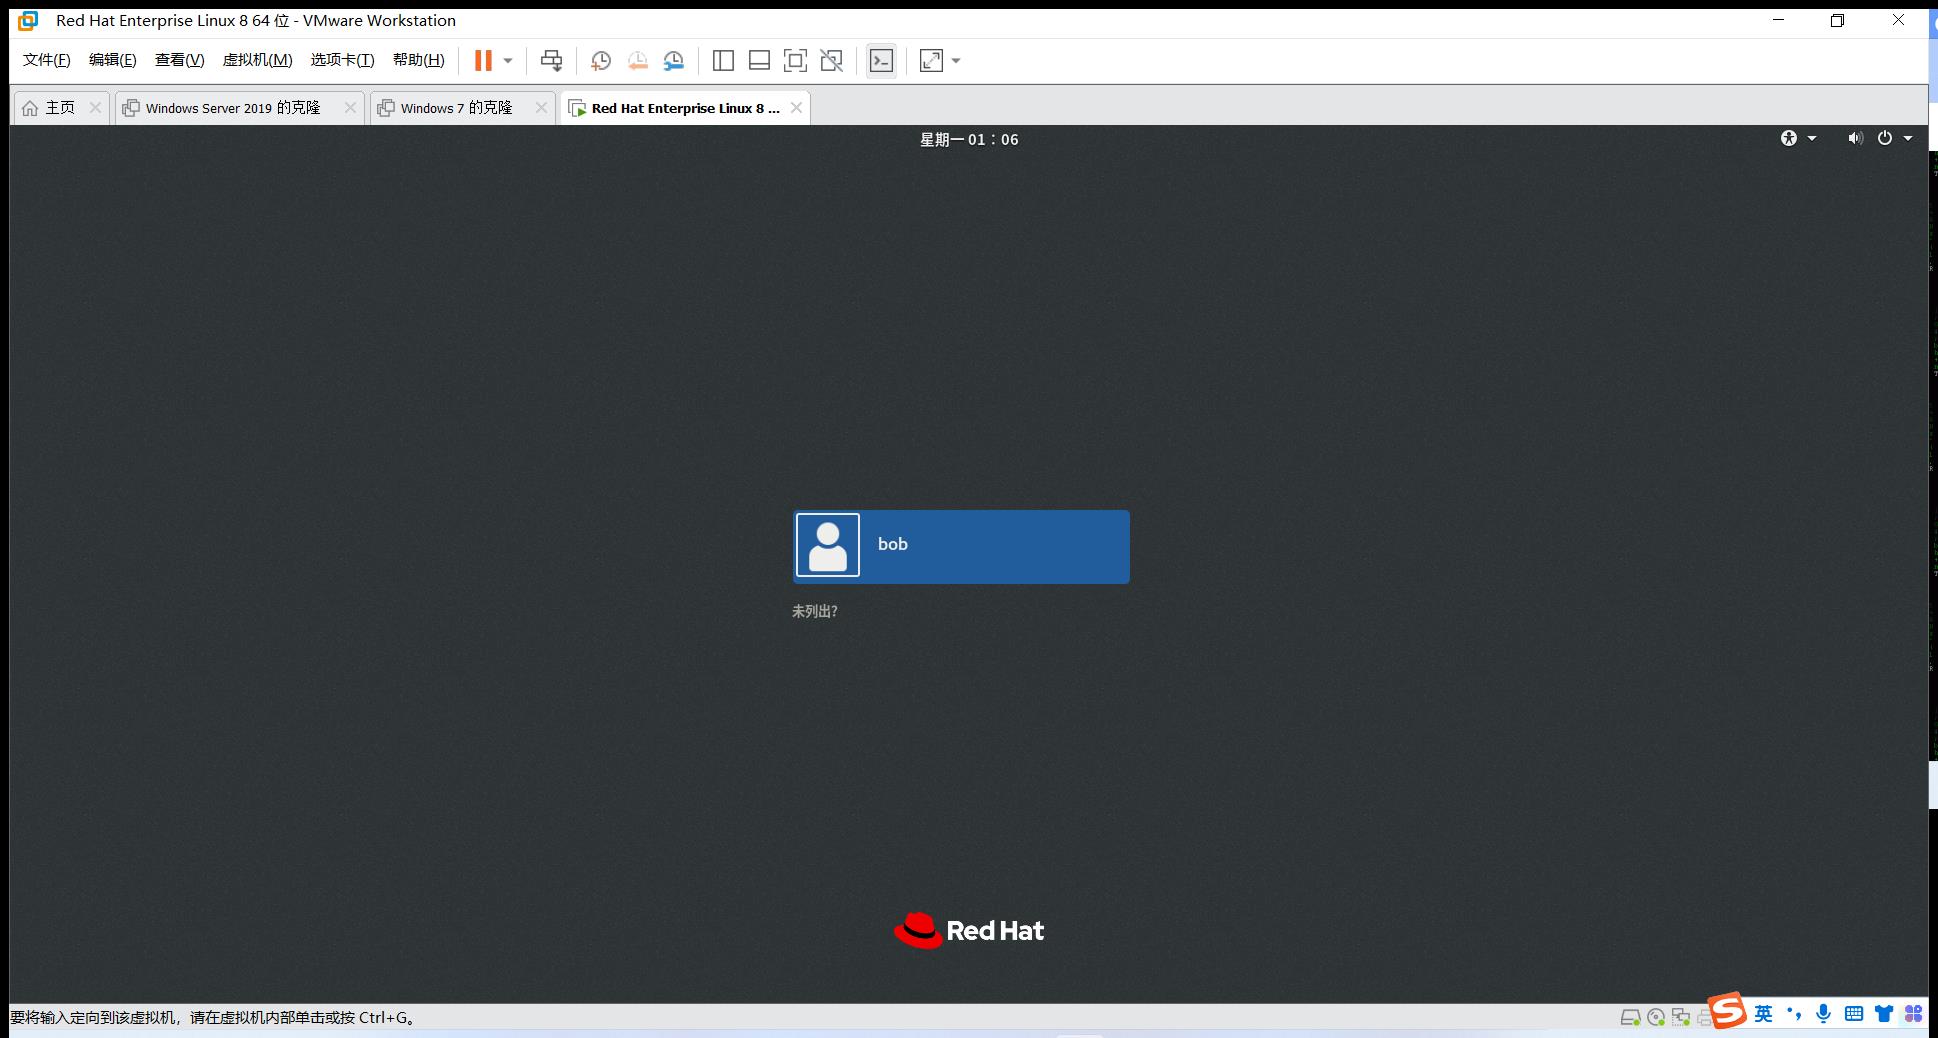Switch to Unity mode
1938x1038 pixels.
click(x=831, y=61)
